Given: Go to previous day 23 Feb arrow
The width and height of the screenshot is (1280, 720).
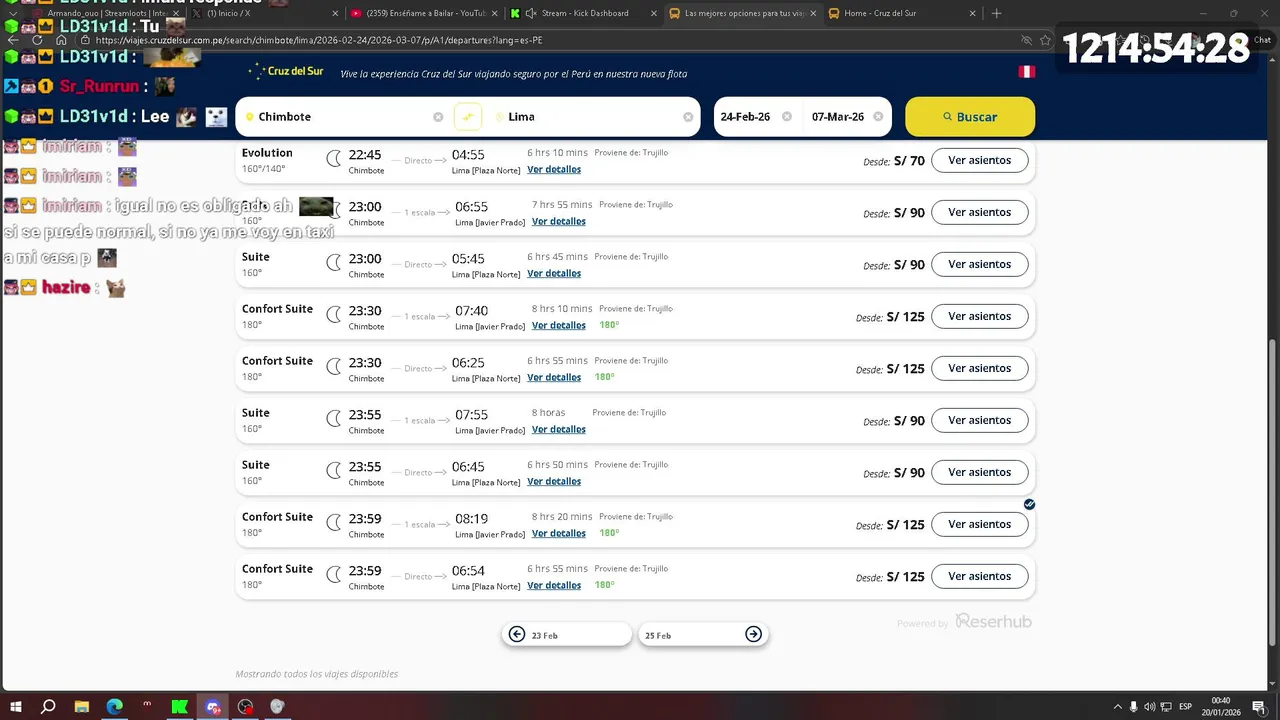Looking at the screenshot, I should [x=517, y=634].
